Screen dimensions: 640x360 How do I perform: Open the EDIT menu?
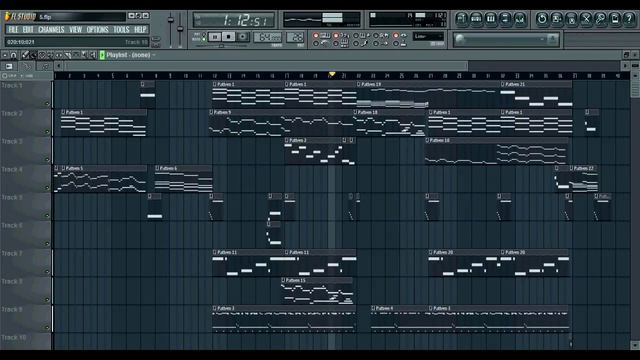(x=28, y=30)
